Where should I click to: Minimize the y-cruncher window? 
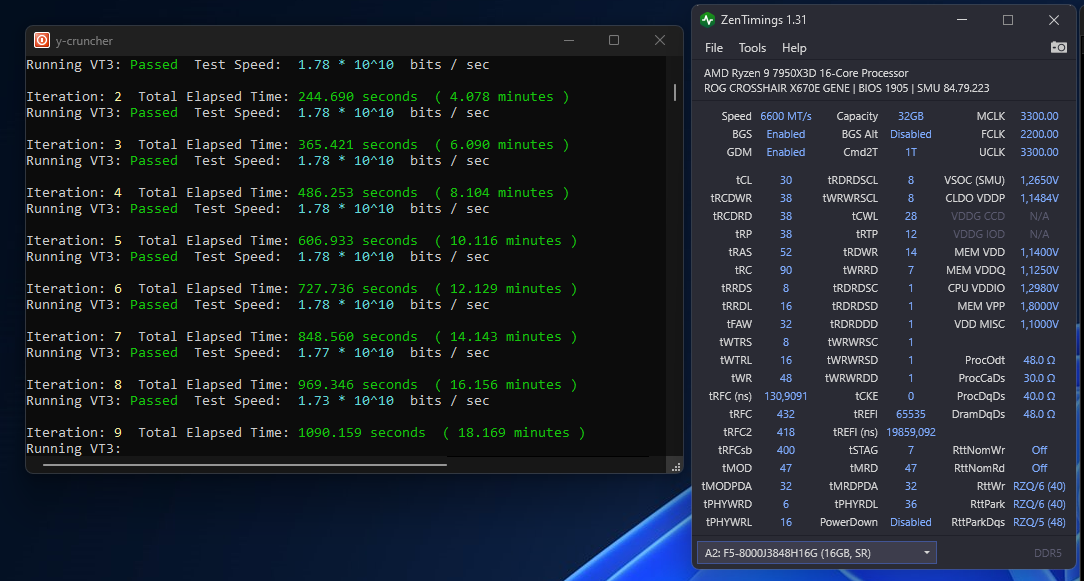coord(568,40)
